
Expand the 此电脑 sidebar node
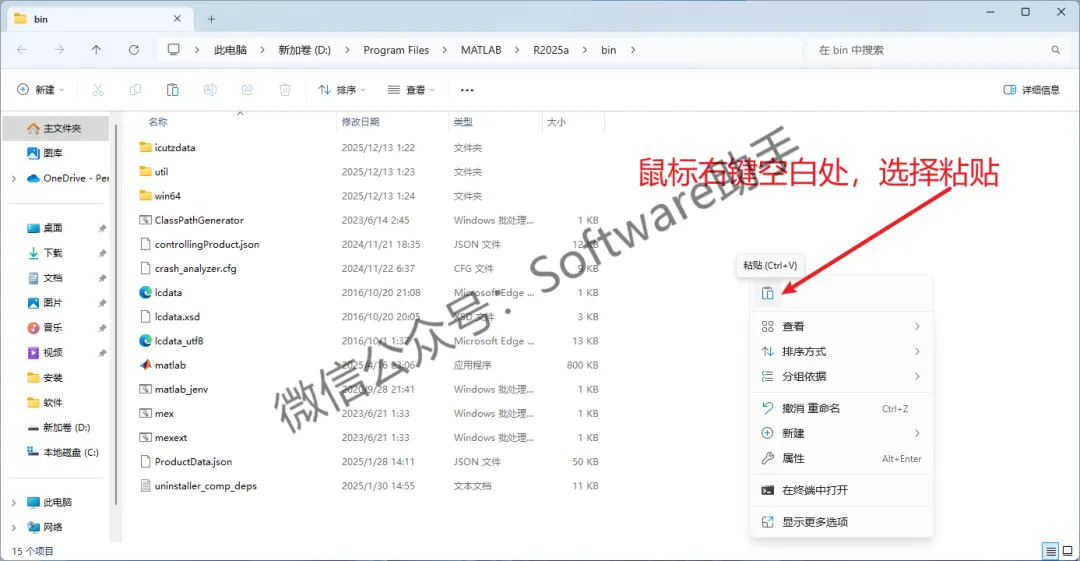point(14,502)
